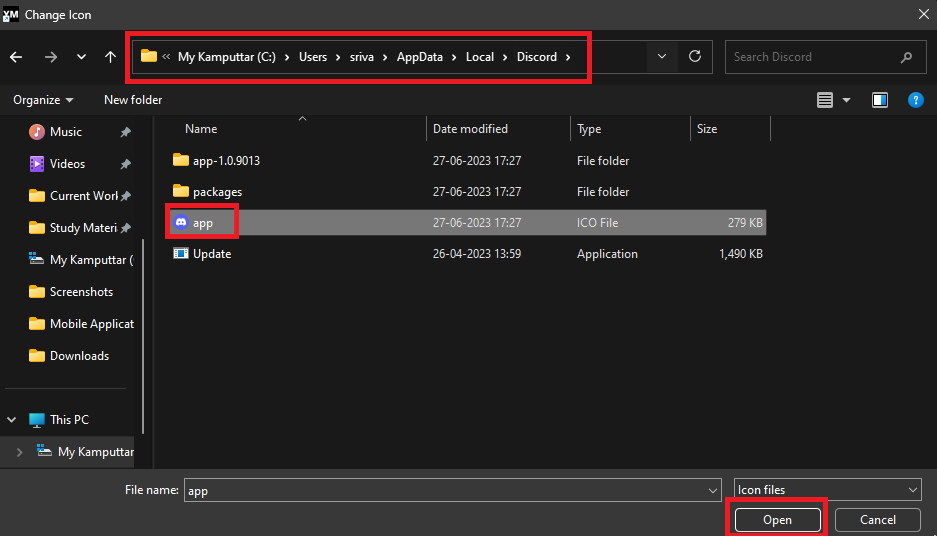Click the Back navigation arrow
The height and width of the screenshot is (536, 937).
(16, 57)
